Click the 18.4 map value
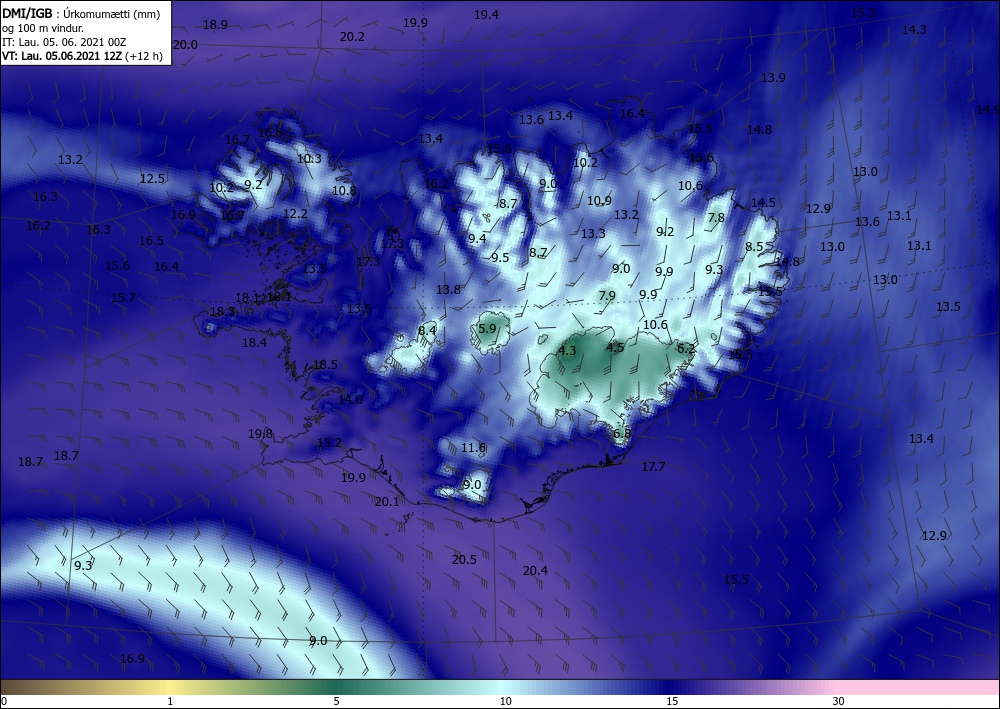The height and width of the screenshot is (709, 1000). 254,342
